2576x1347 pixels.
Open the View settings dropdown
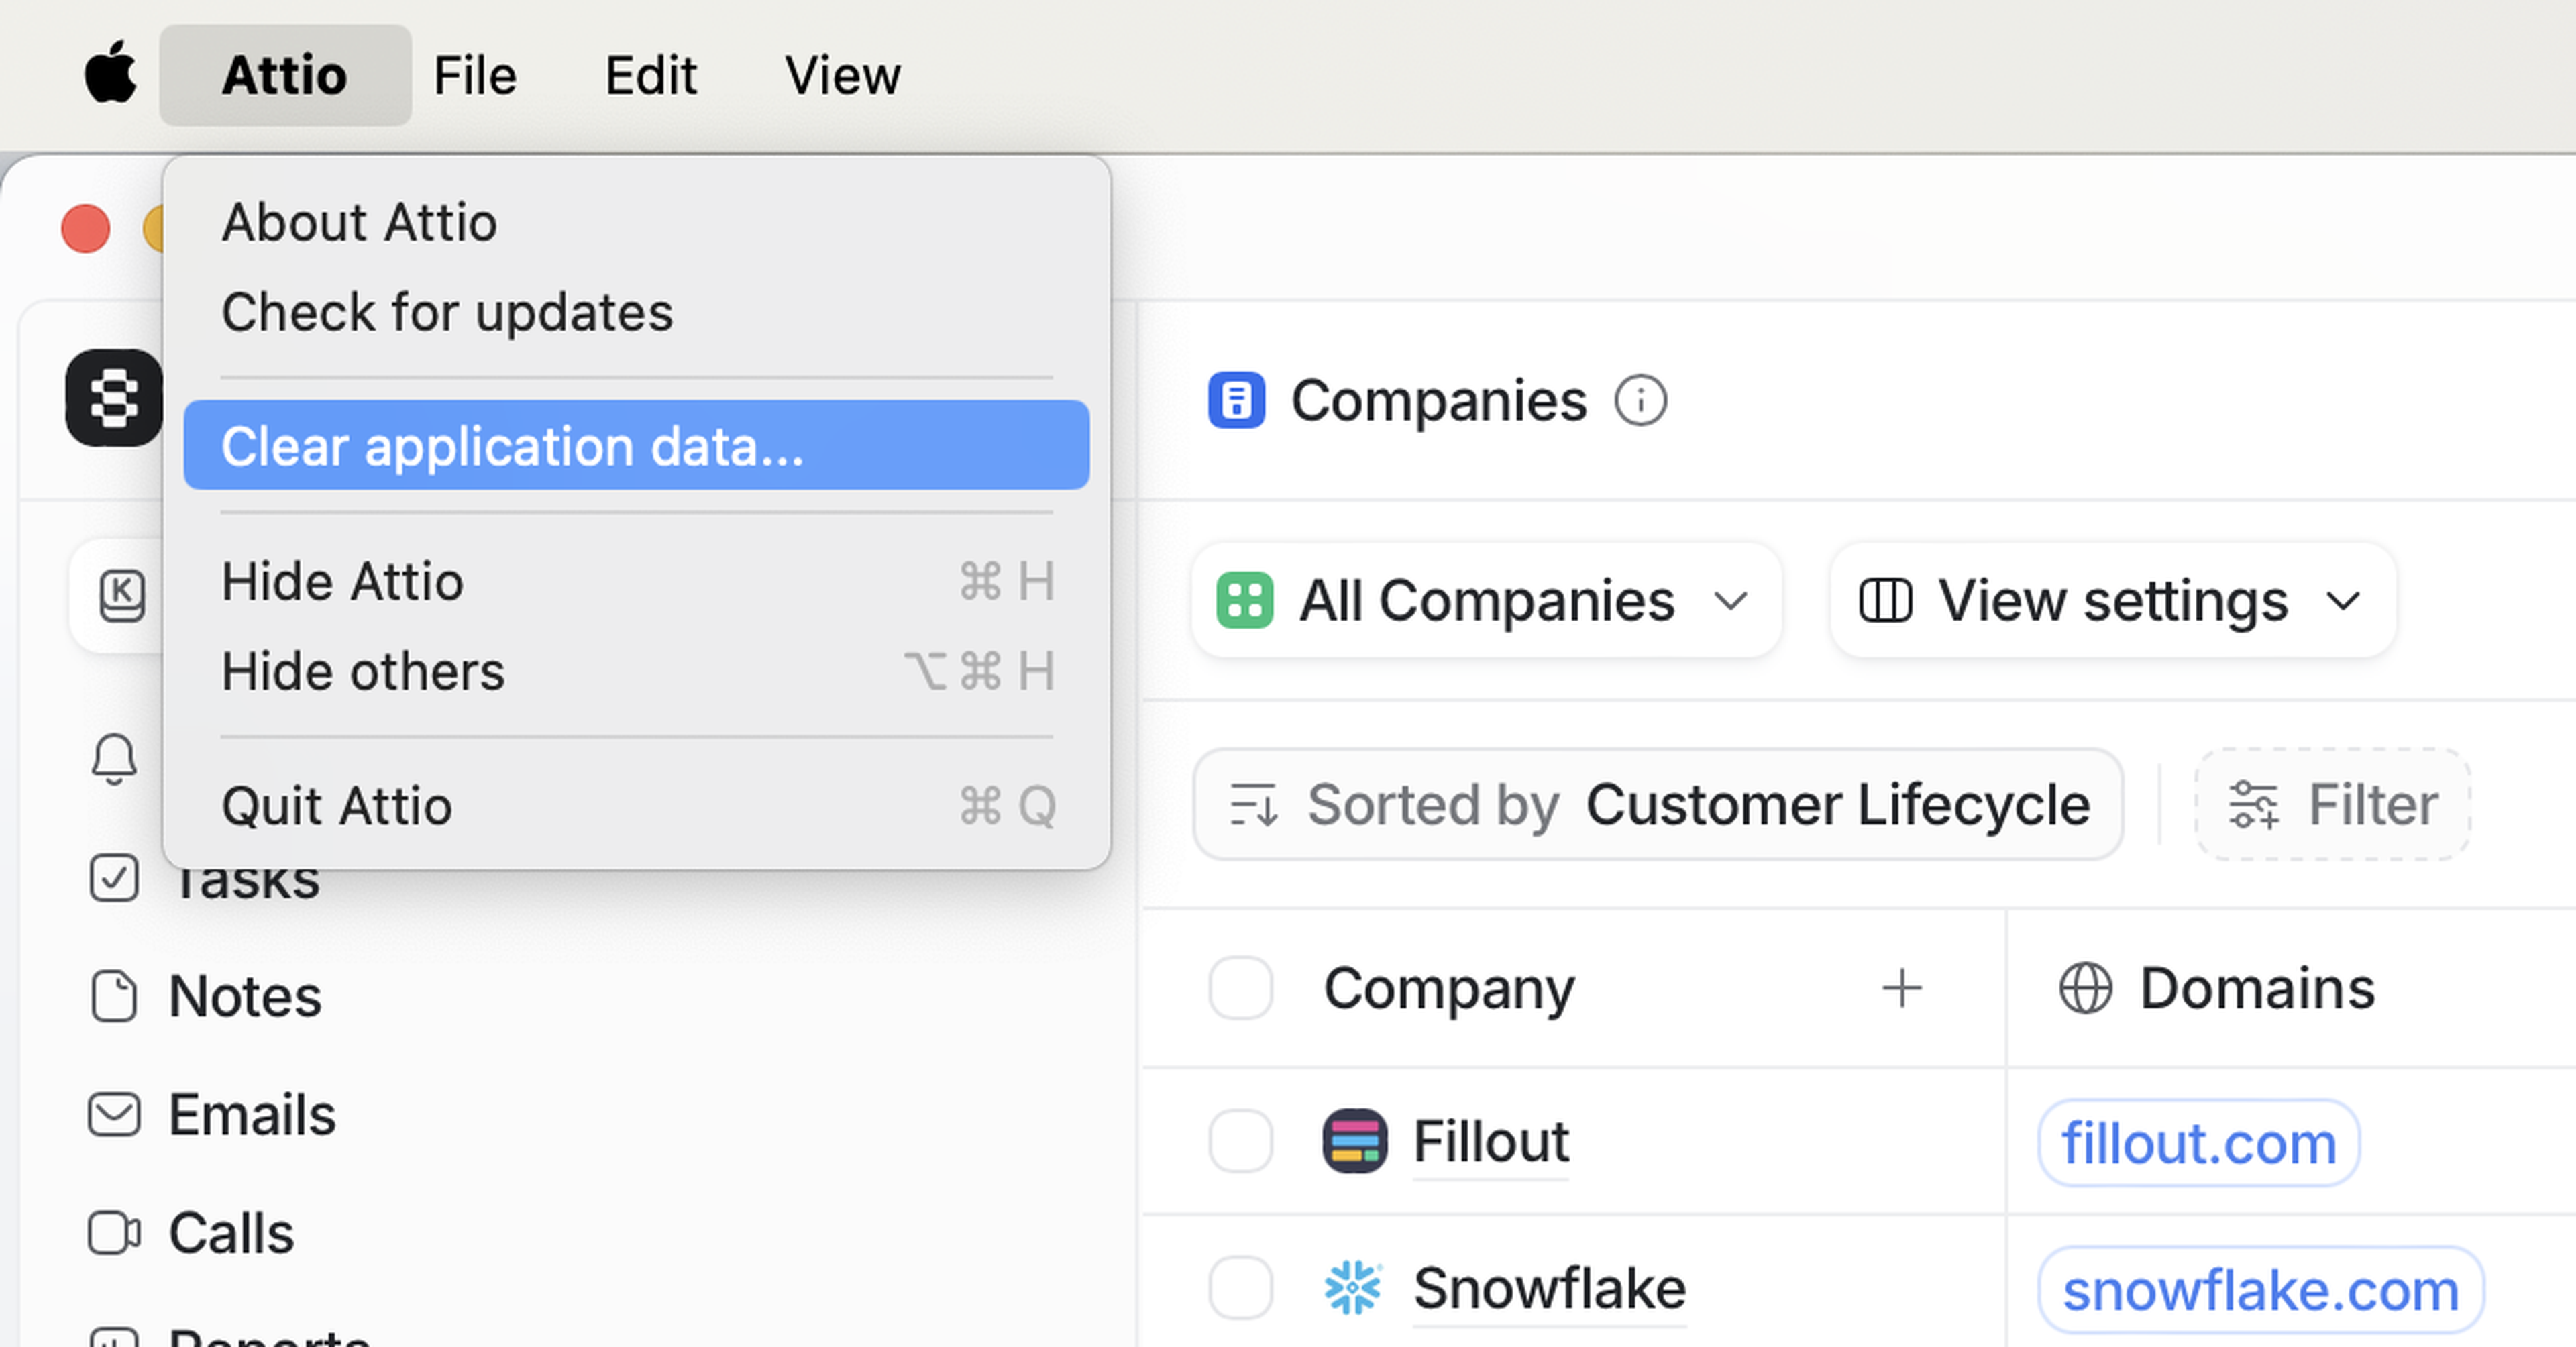pos(2112,601)
